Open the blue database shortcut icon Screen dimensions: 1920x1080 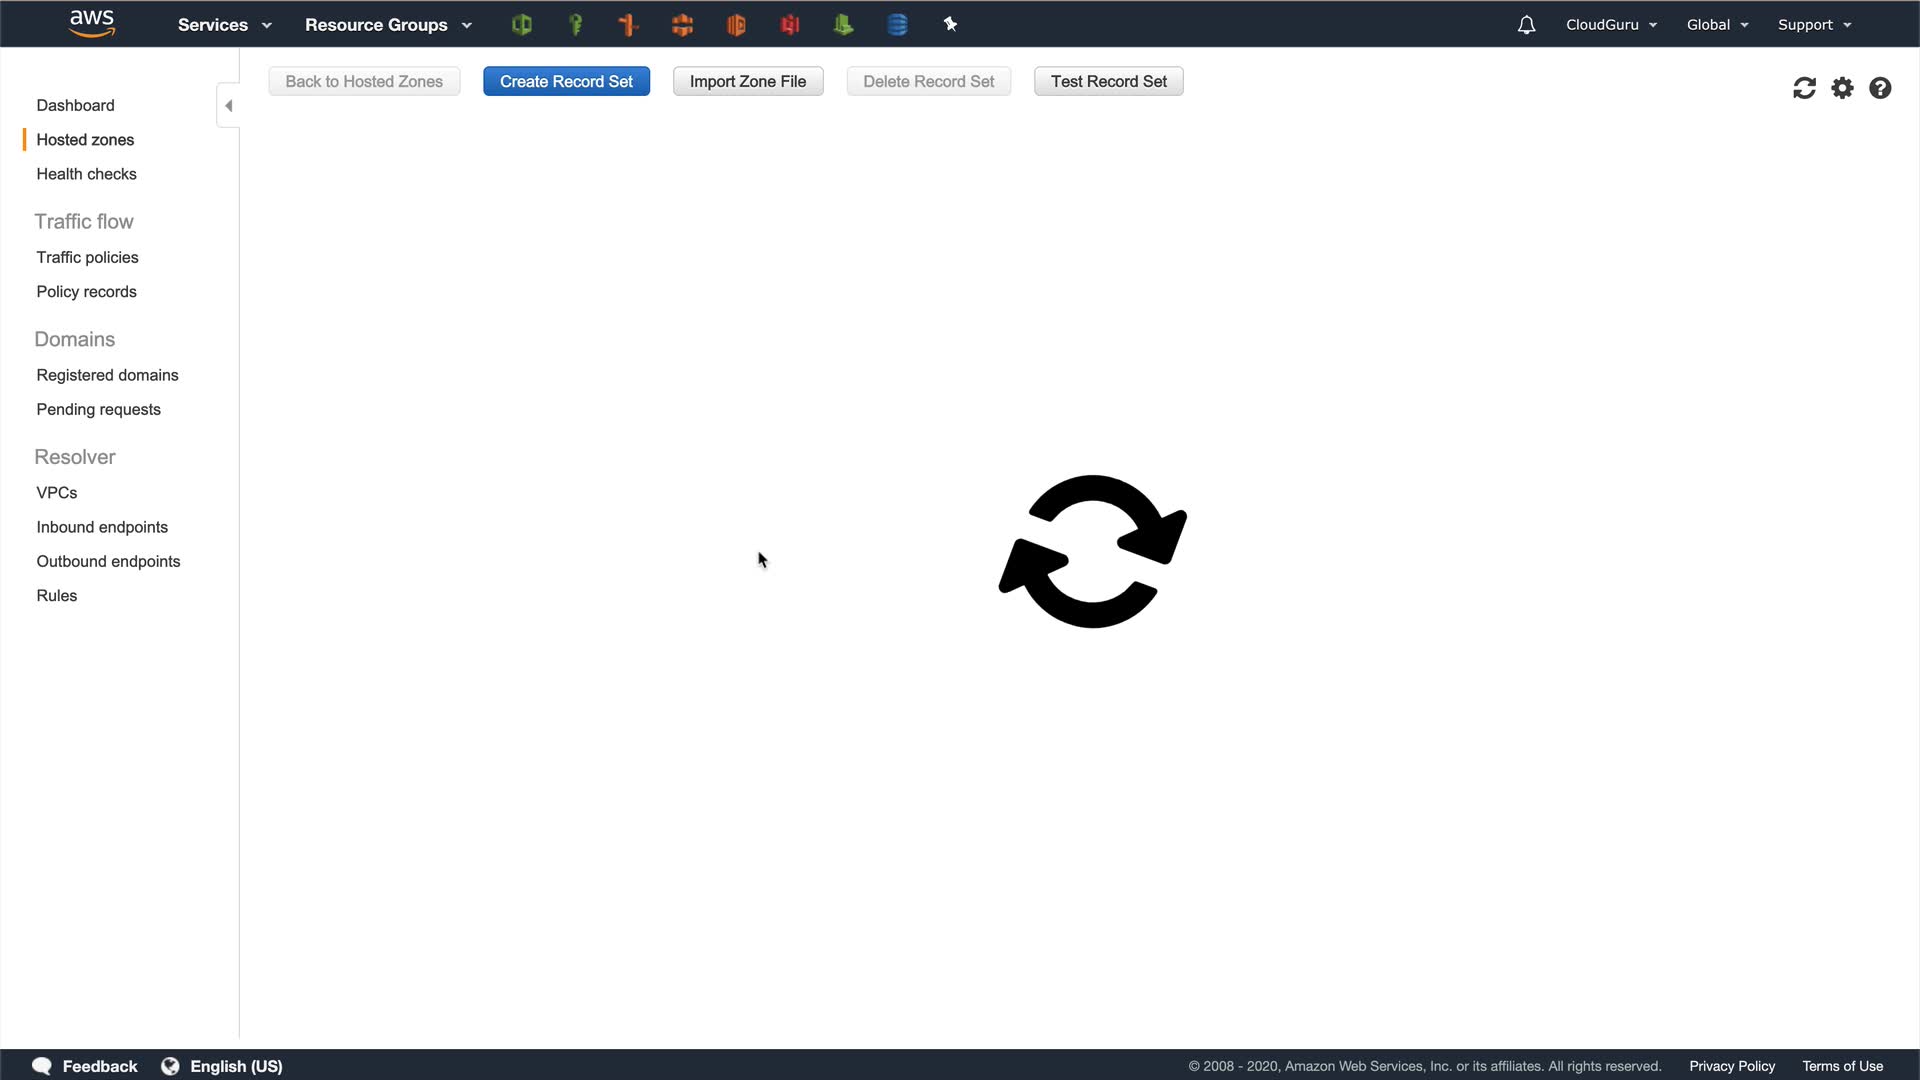click(x=897, y=25)
